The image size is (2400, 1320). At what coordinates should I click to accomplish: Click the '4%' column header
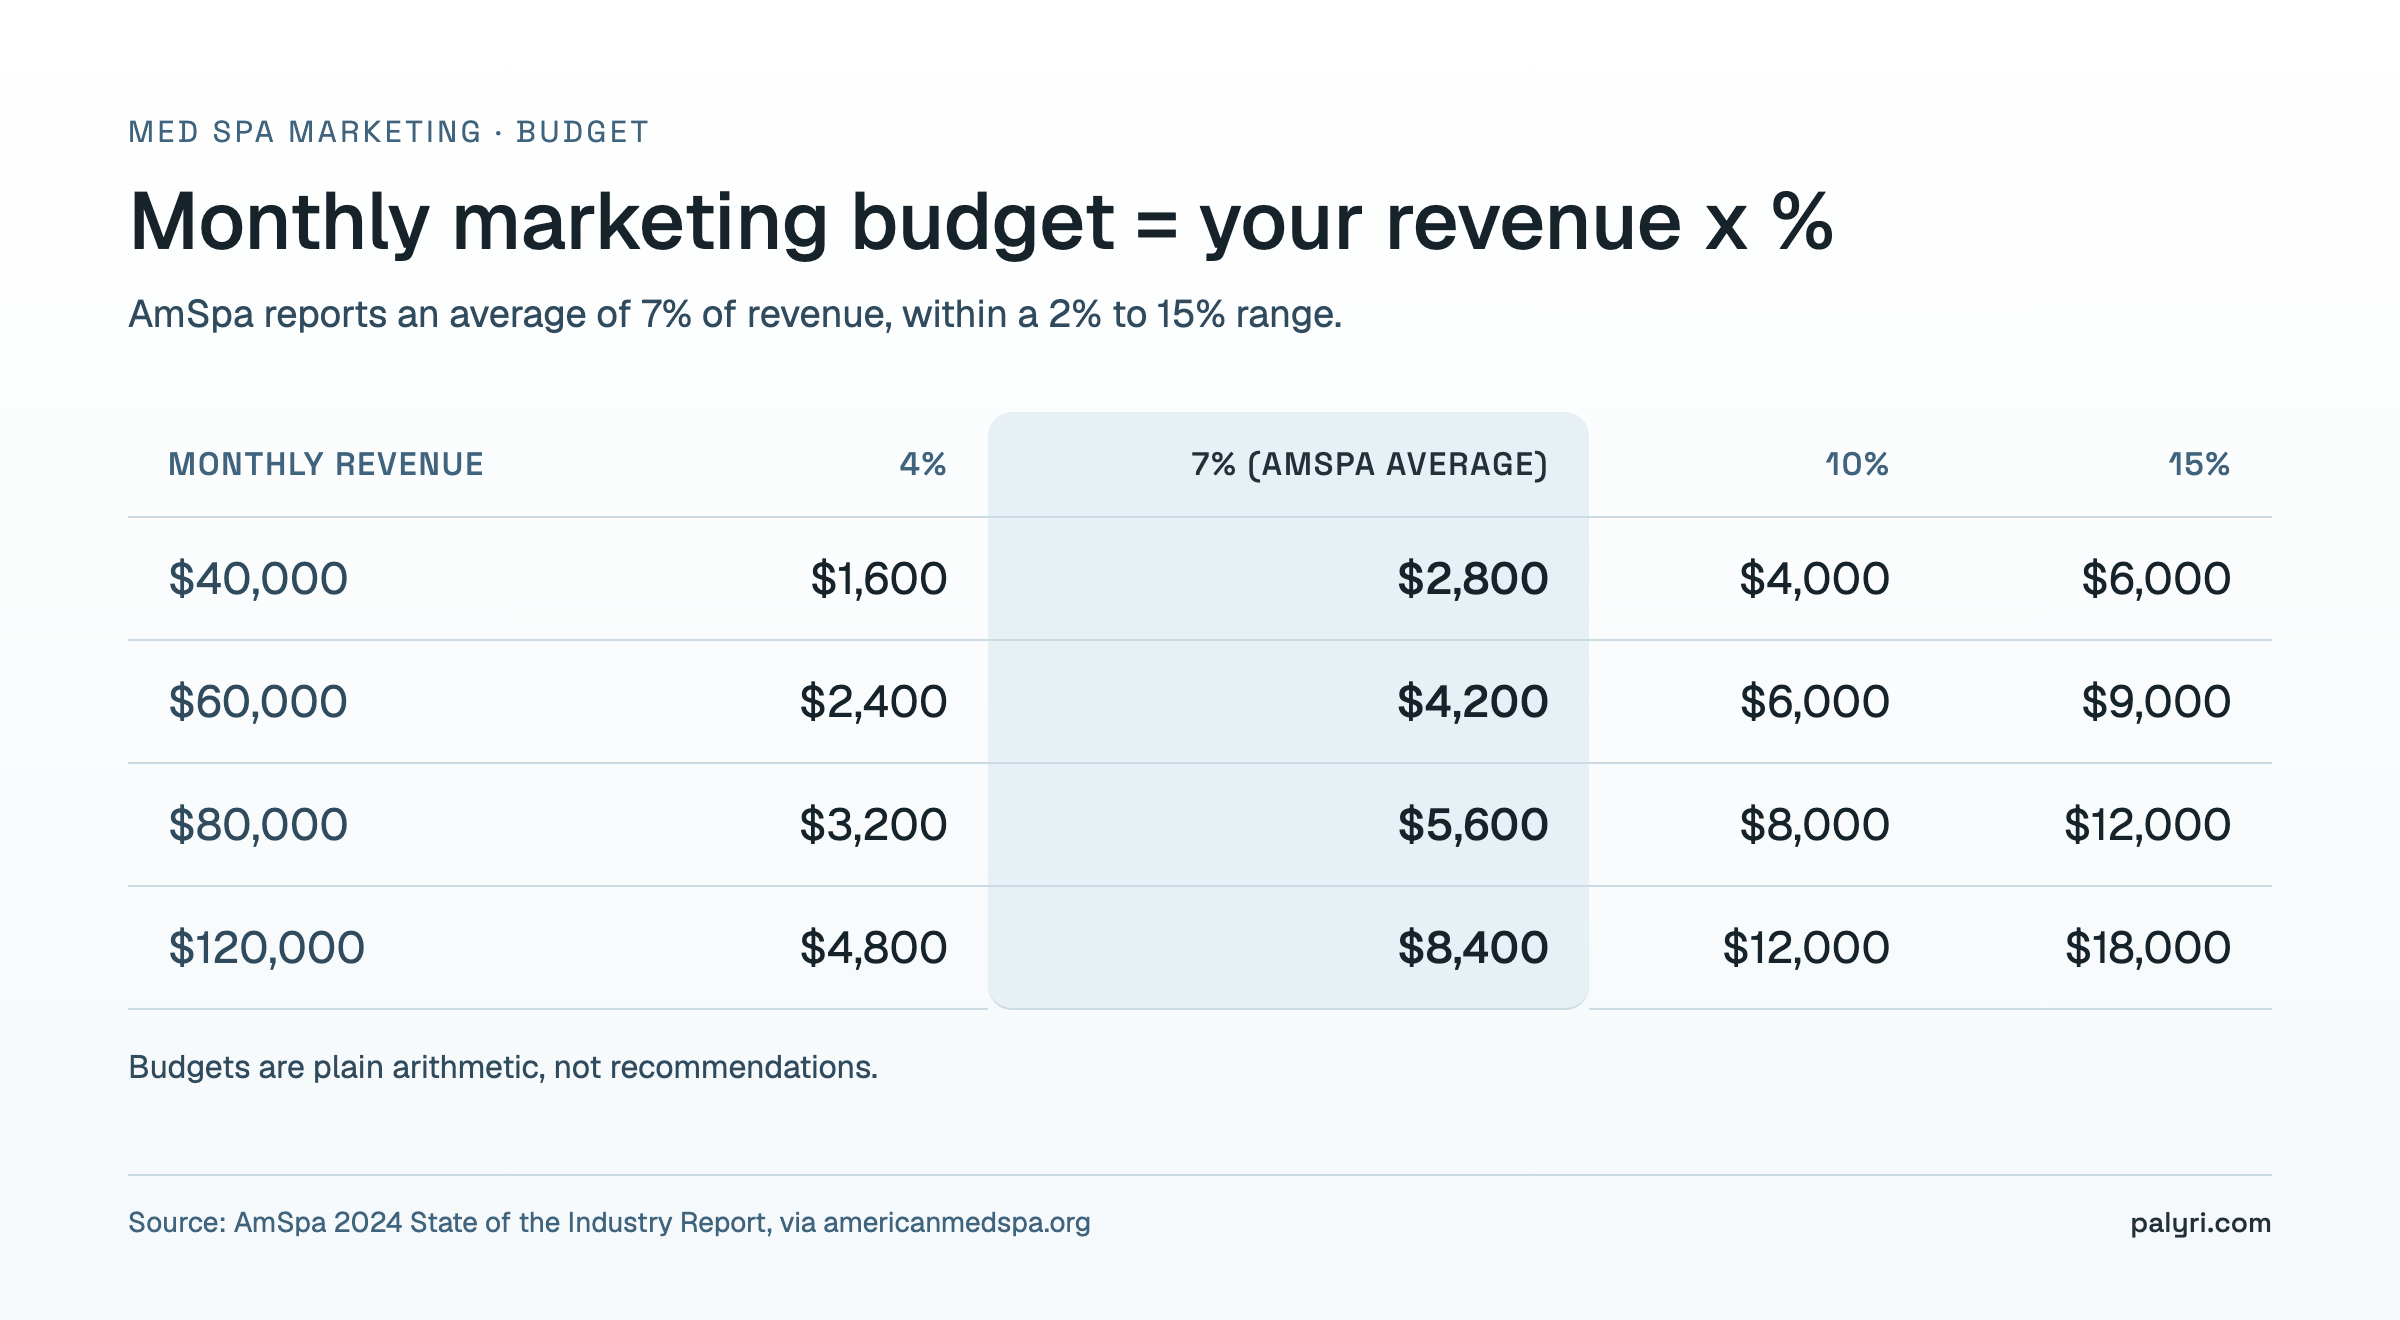(922, 464)
